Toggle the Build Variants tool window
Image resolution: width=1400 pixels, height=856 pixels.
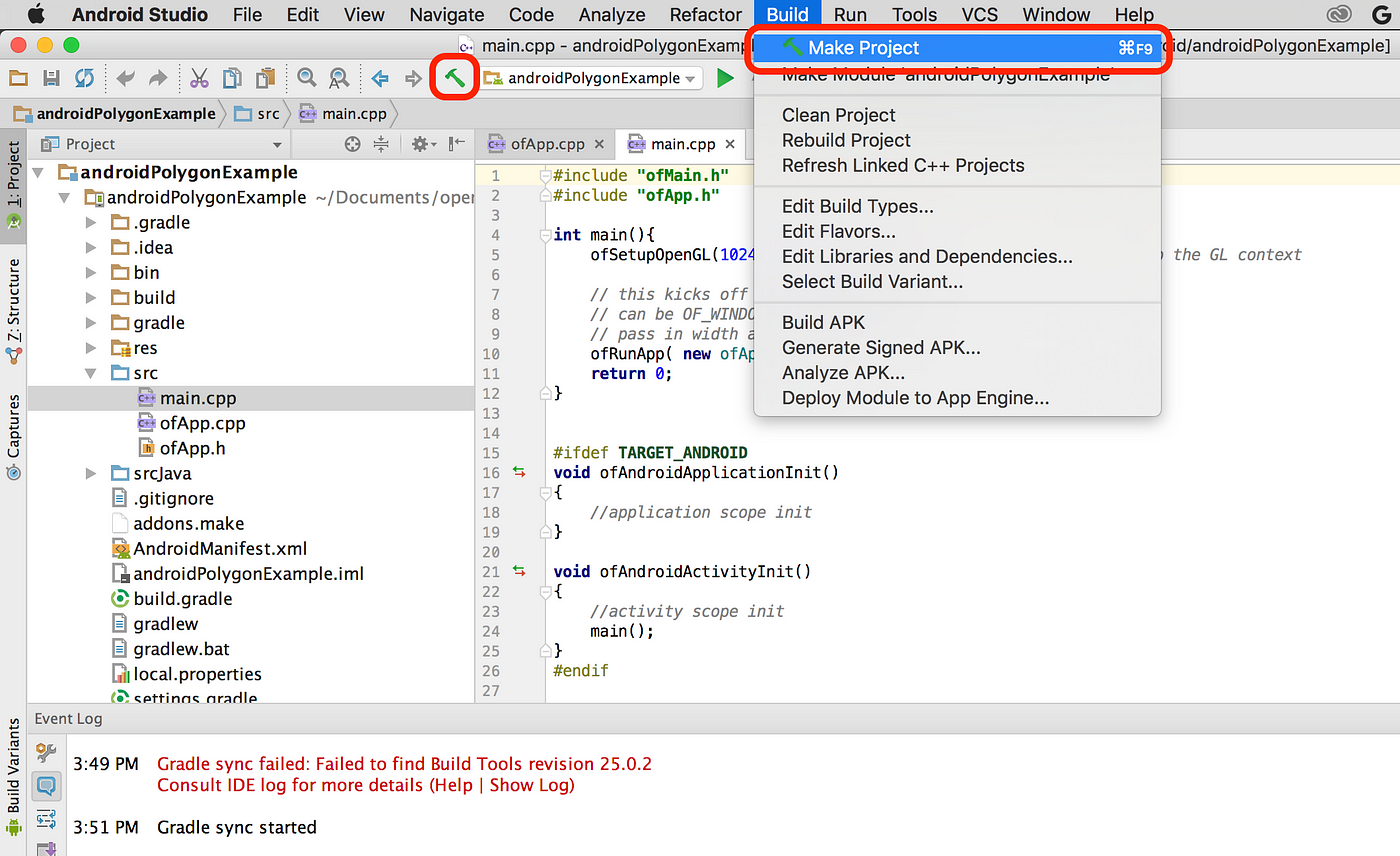13,776
